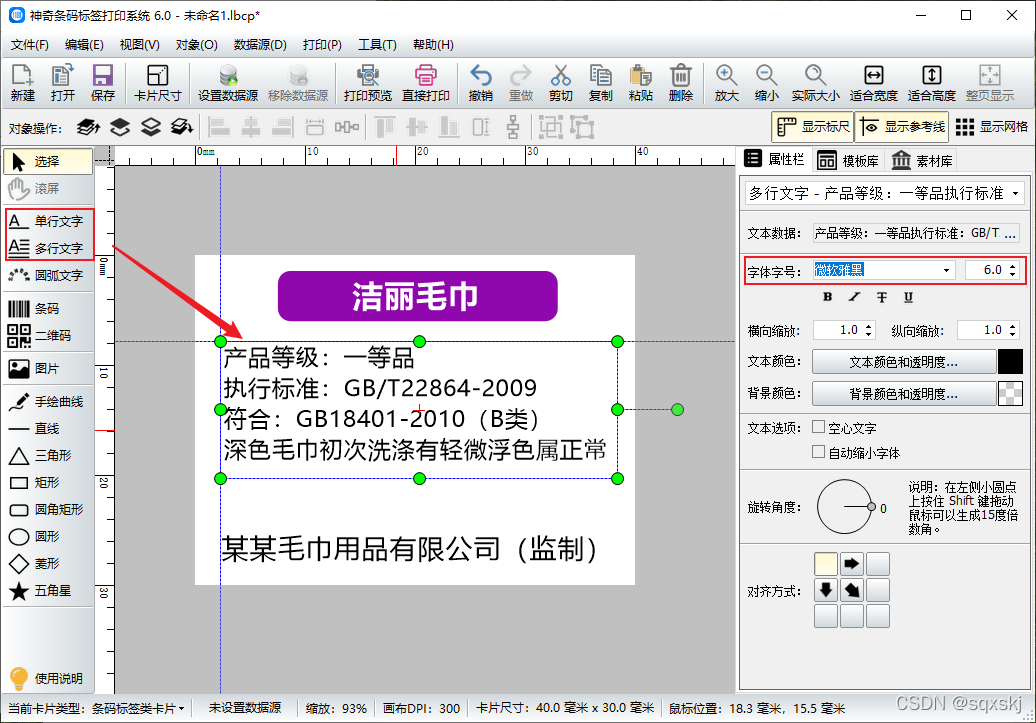Cut selection with 剪切 scissors icon
Screen dimensions: 1036x723
[x=560, y=83]
